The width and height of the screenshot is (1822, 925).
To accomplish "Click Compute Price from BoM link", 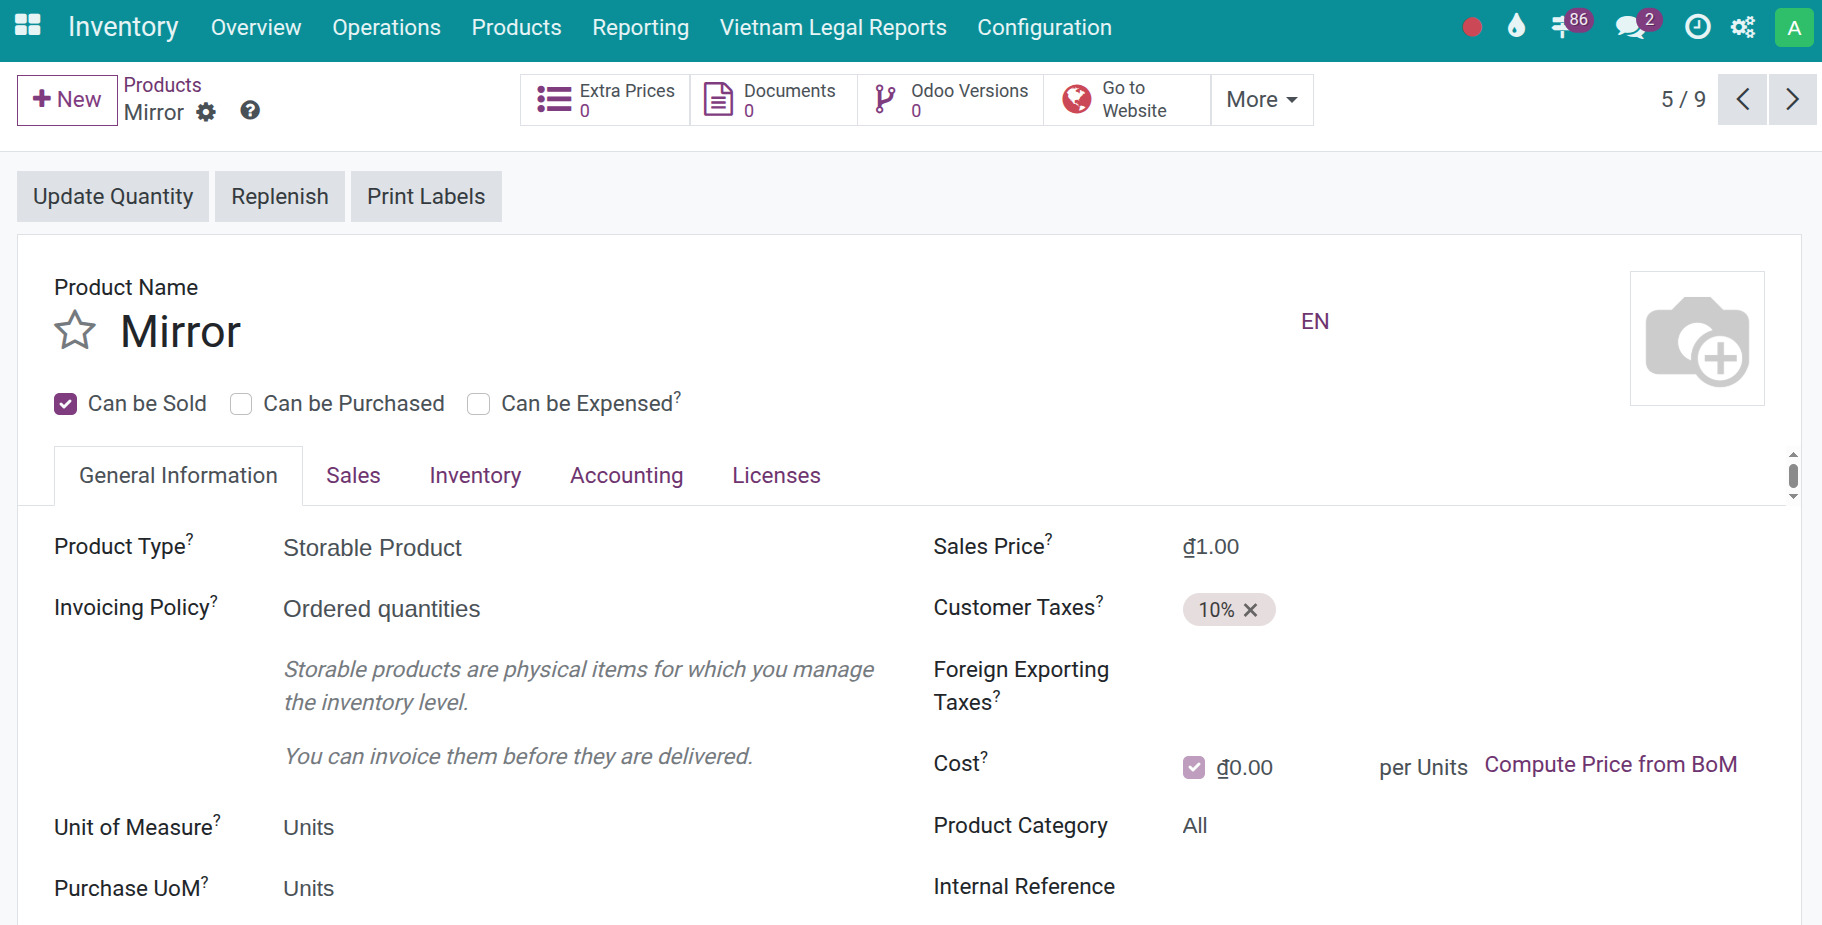I will coord(1610,765).
